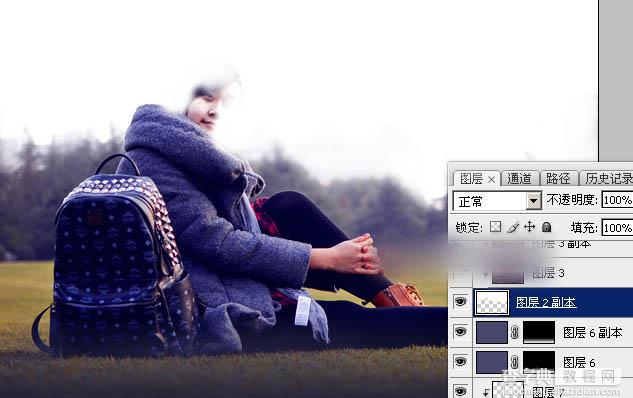Select the 图层 6 color fill thumbnail
The height and width of the screenshot is (398, 633).
[x=492, y=362]
